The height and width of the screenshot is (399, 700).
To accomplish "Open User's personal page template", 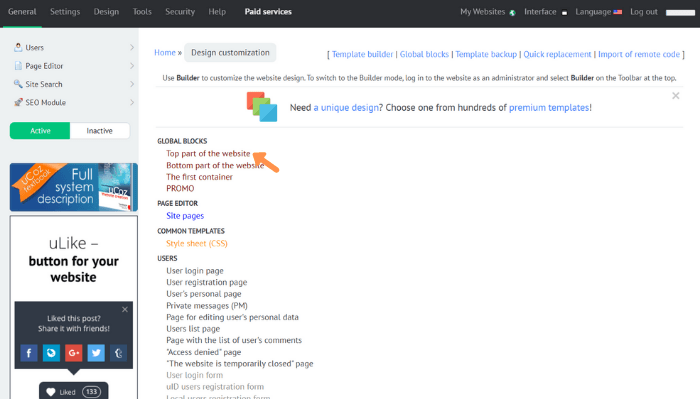I will 204,294.
